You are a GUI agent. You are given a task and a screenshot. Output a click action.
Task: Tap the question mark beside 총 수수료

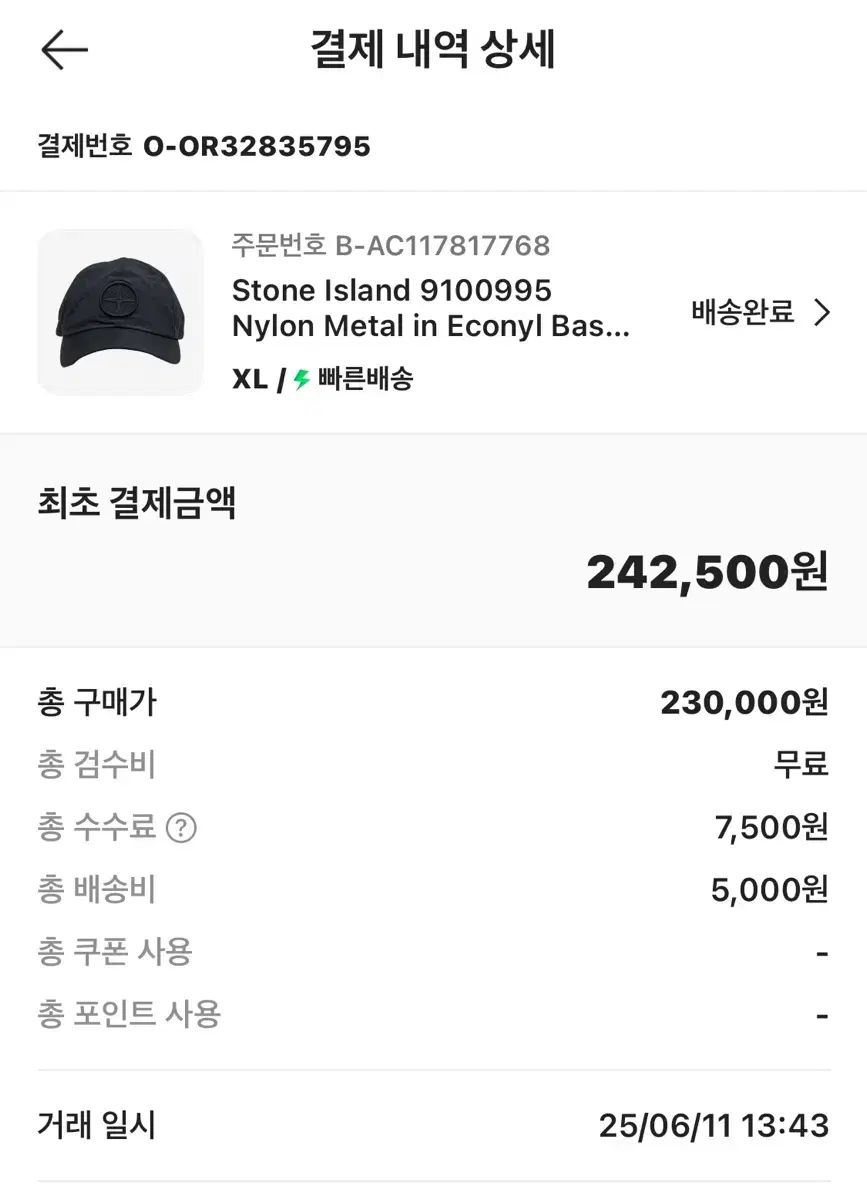[x=181, y=828]
